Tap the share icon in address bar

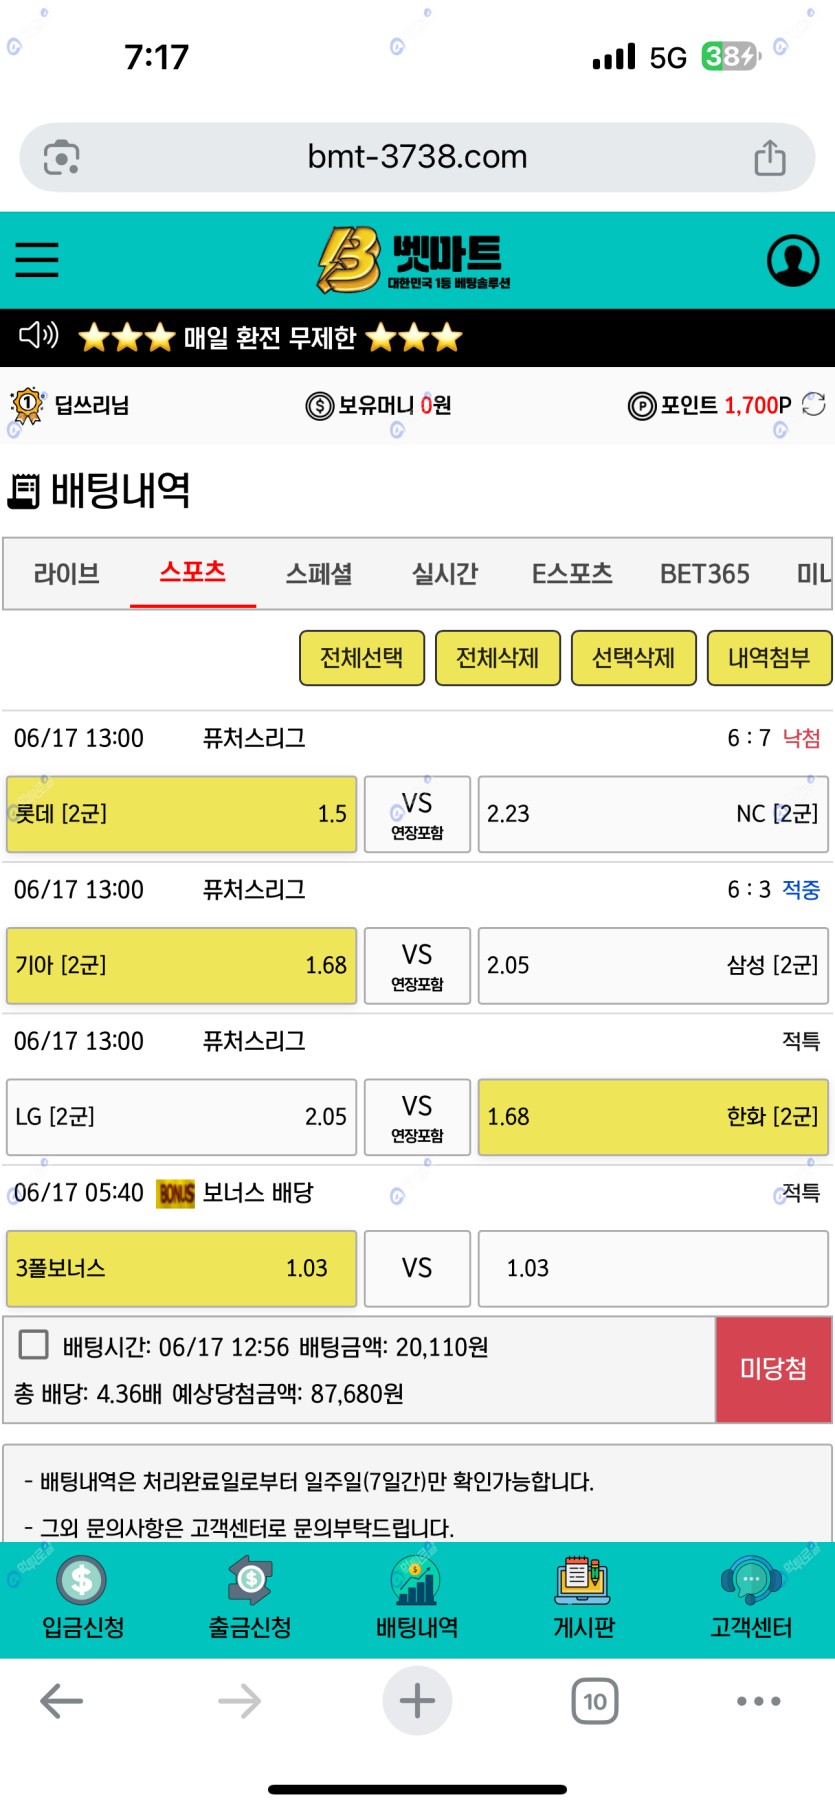(769, 157)
